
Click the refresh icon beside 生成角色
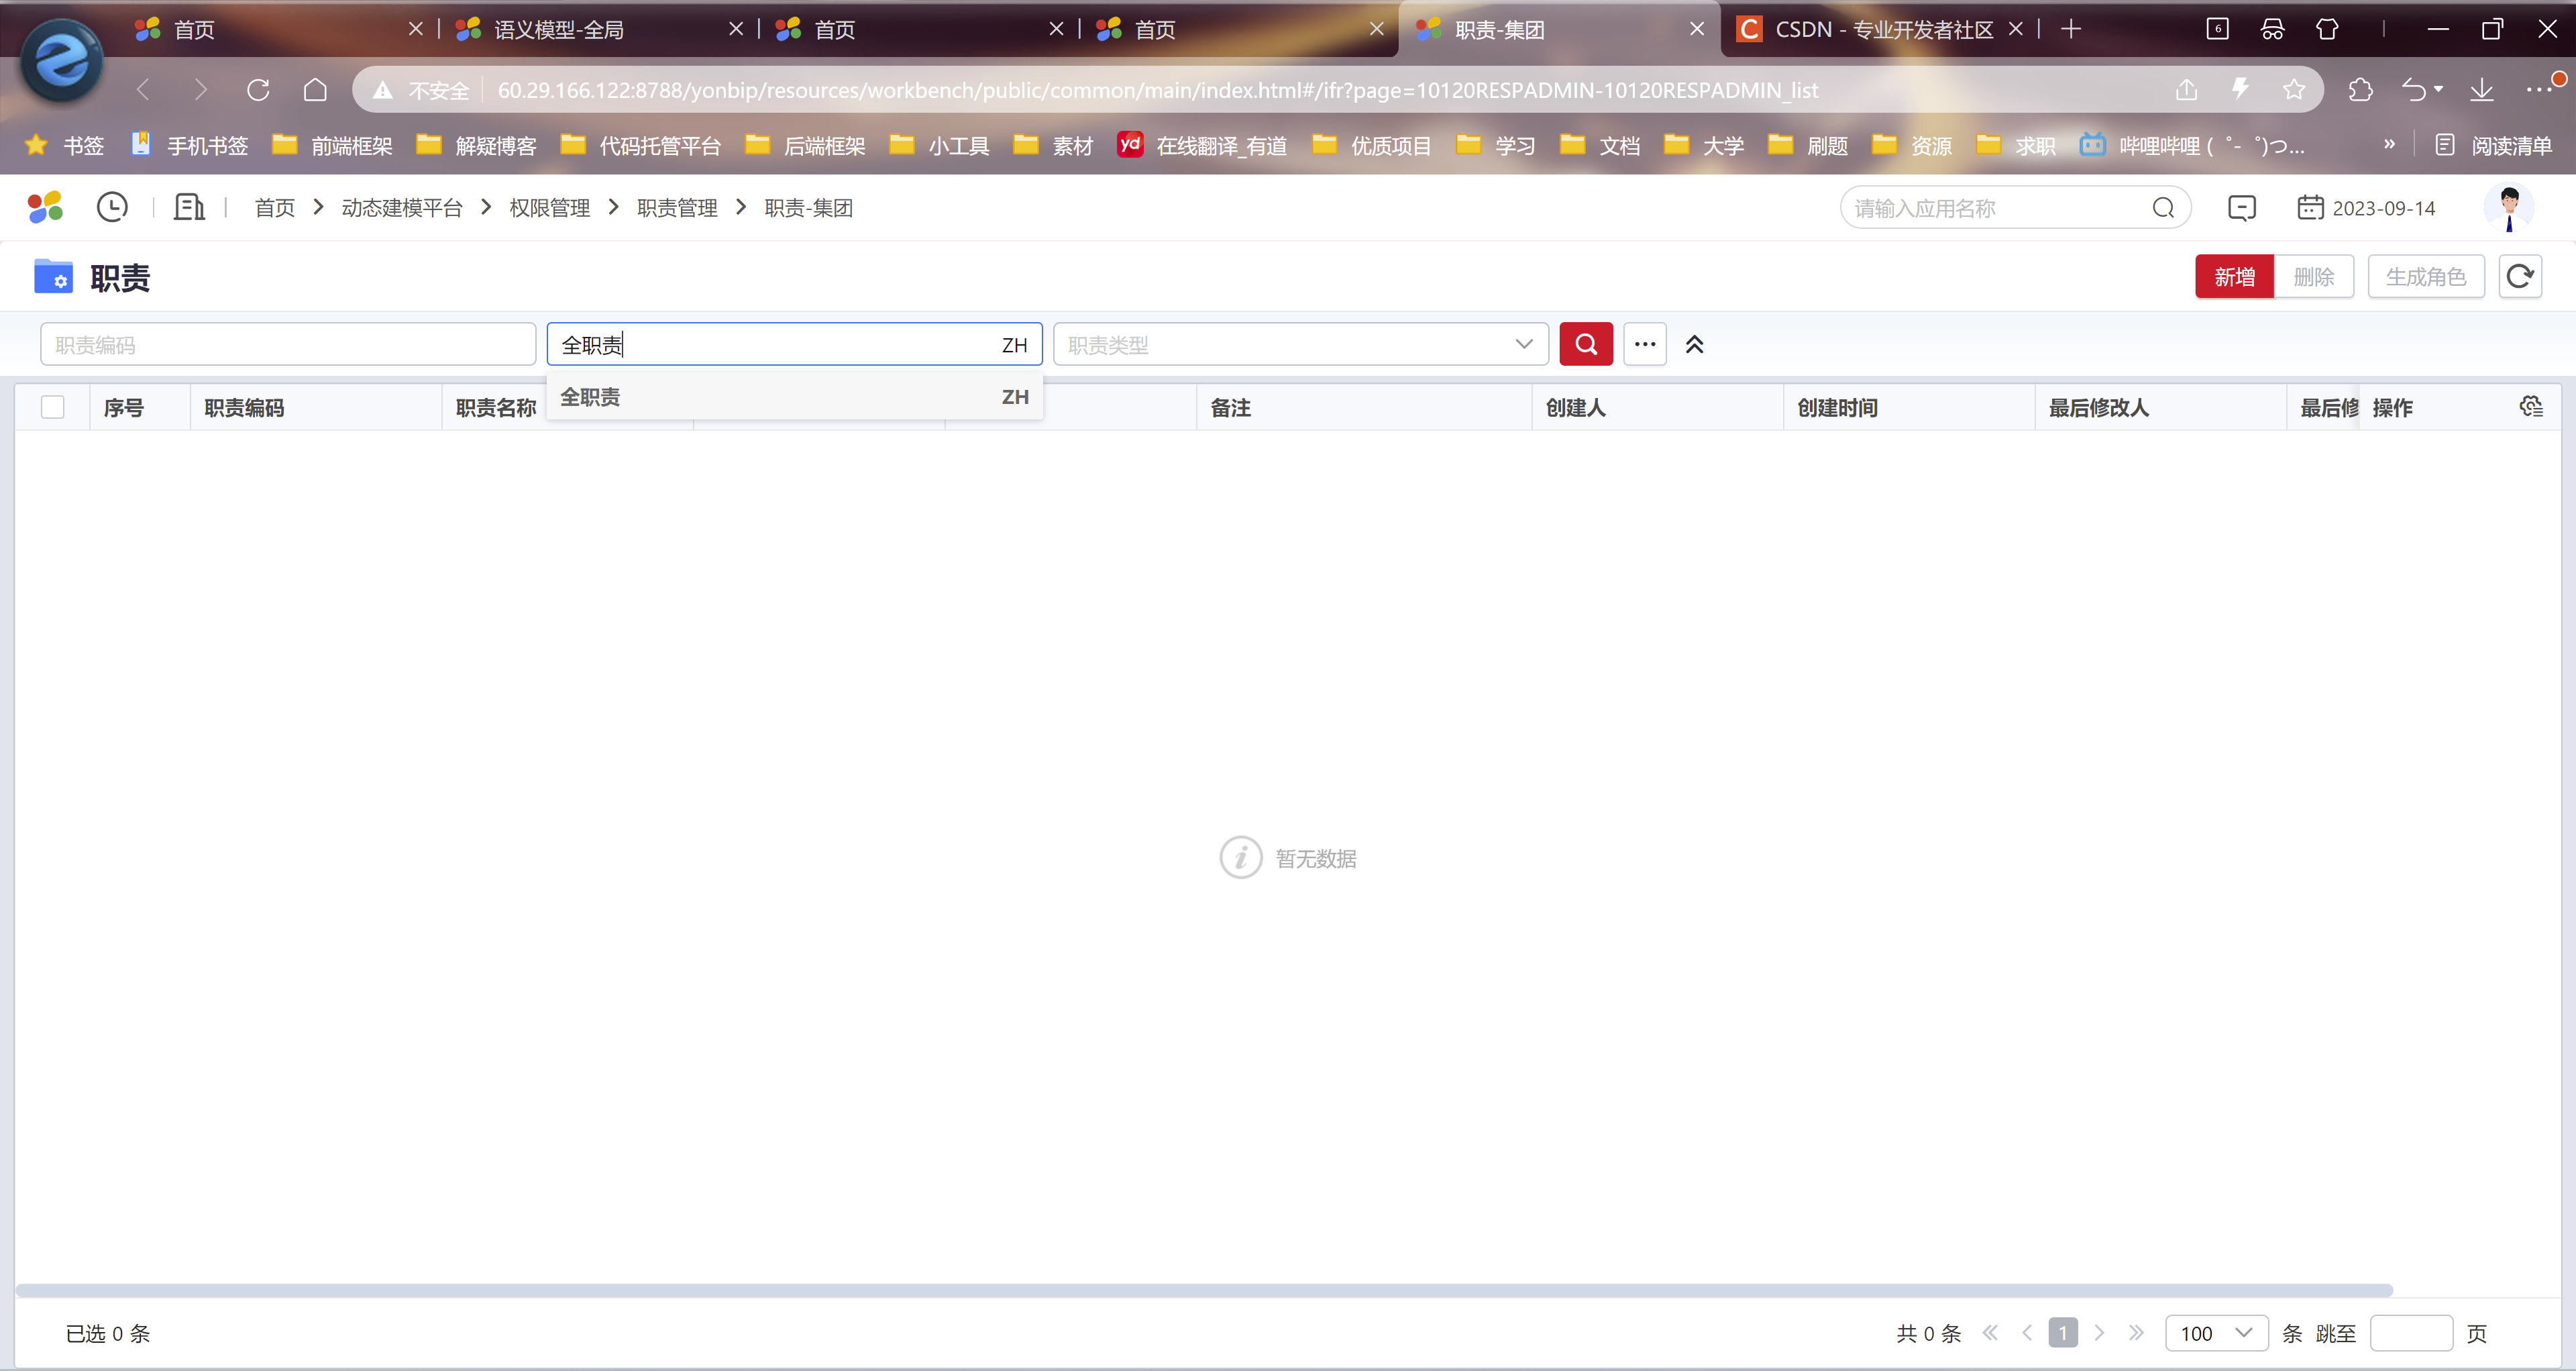tap(2519, 276)
